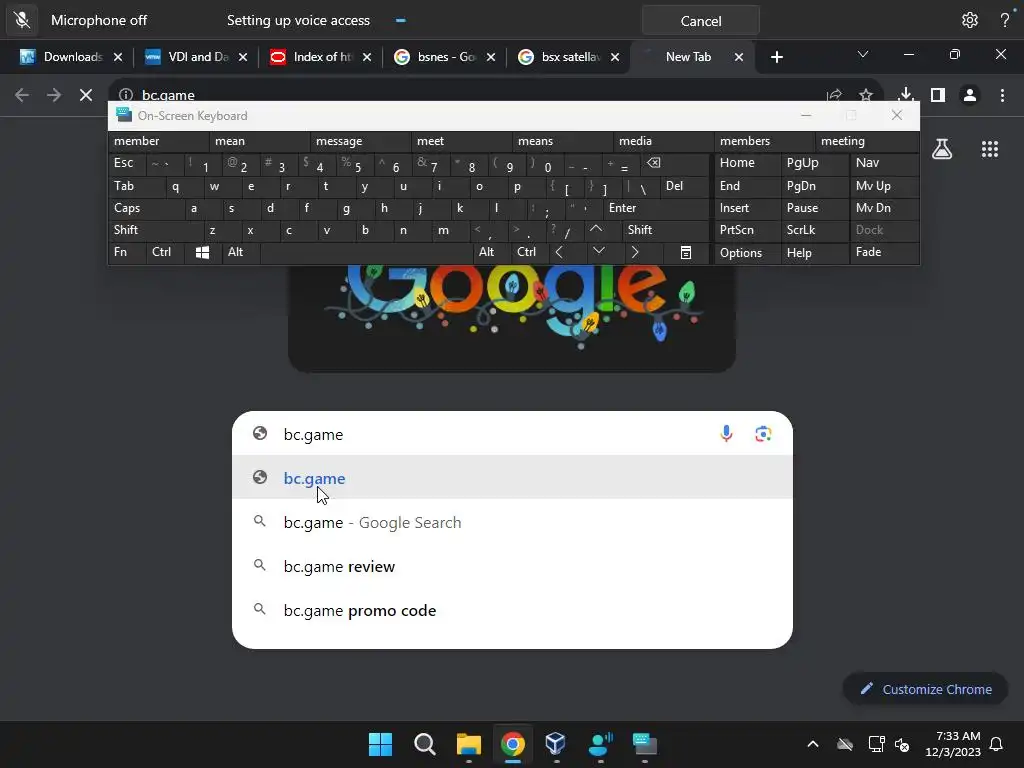Screen dimensions: 1024x768
Task: Expand the tab search chevron
Action: pyautogui.click(x=863, y=55)
